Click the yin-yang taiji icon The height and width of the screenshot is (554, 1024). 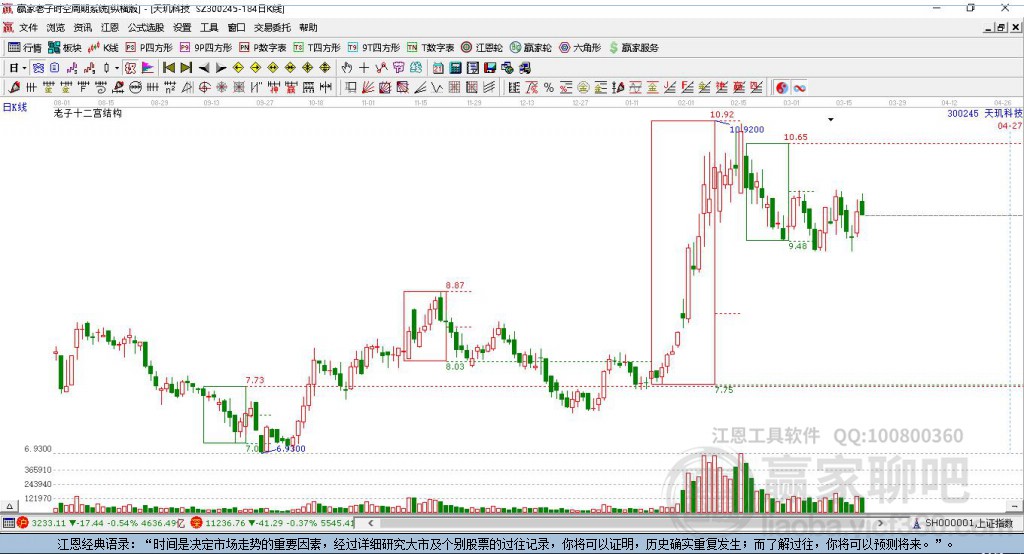click(x=782, y=88)
